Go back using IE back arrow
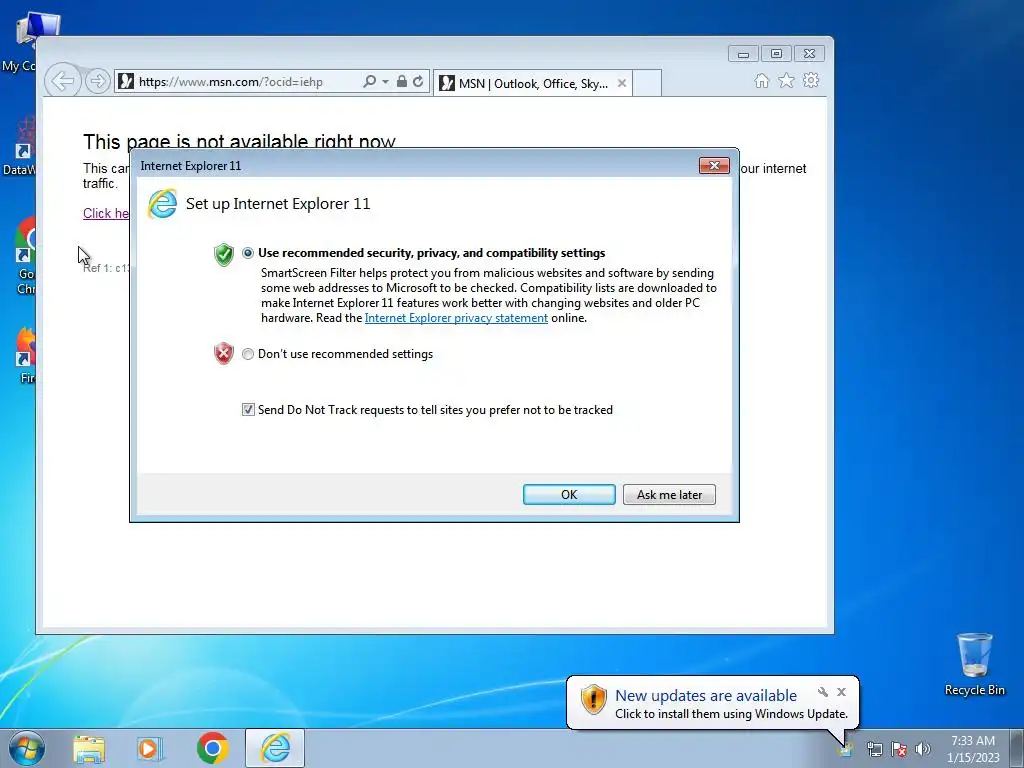The height and width of the screenshot is (768, 1024). coord(63,81)
